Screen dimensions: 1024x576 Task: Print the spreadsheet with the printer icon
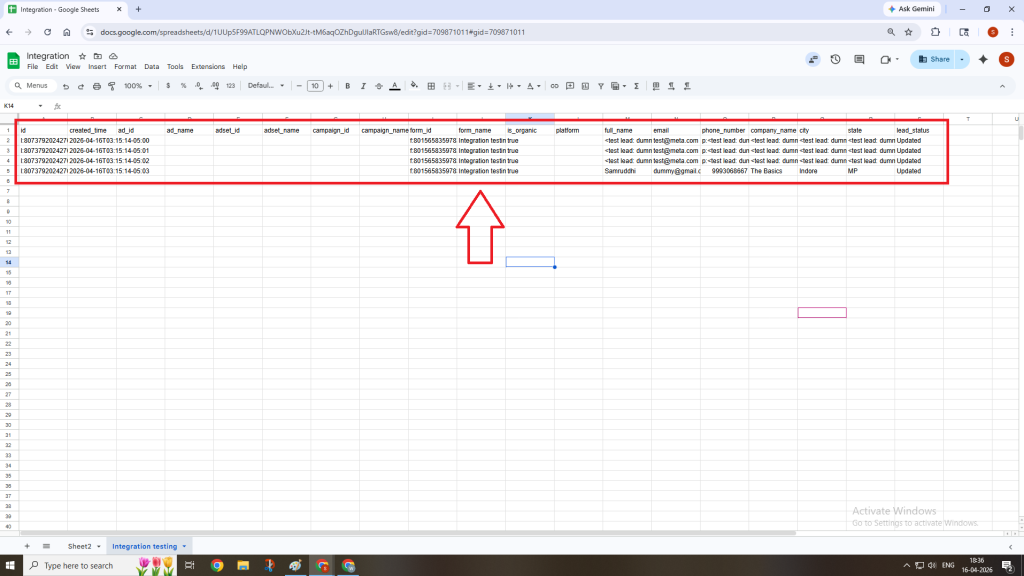click(x=96, y=86)
